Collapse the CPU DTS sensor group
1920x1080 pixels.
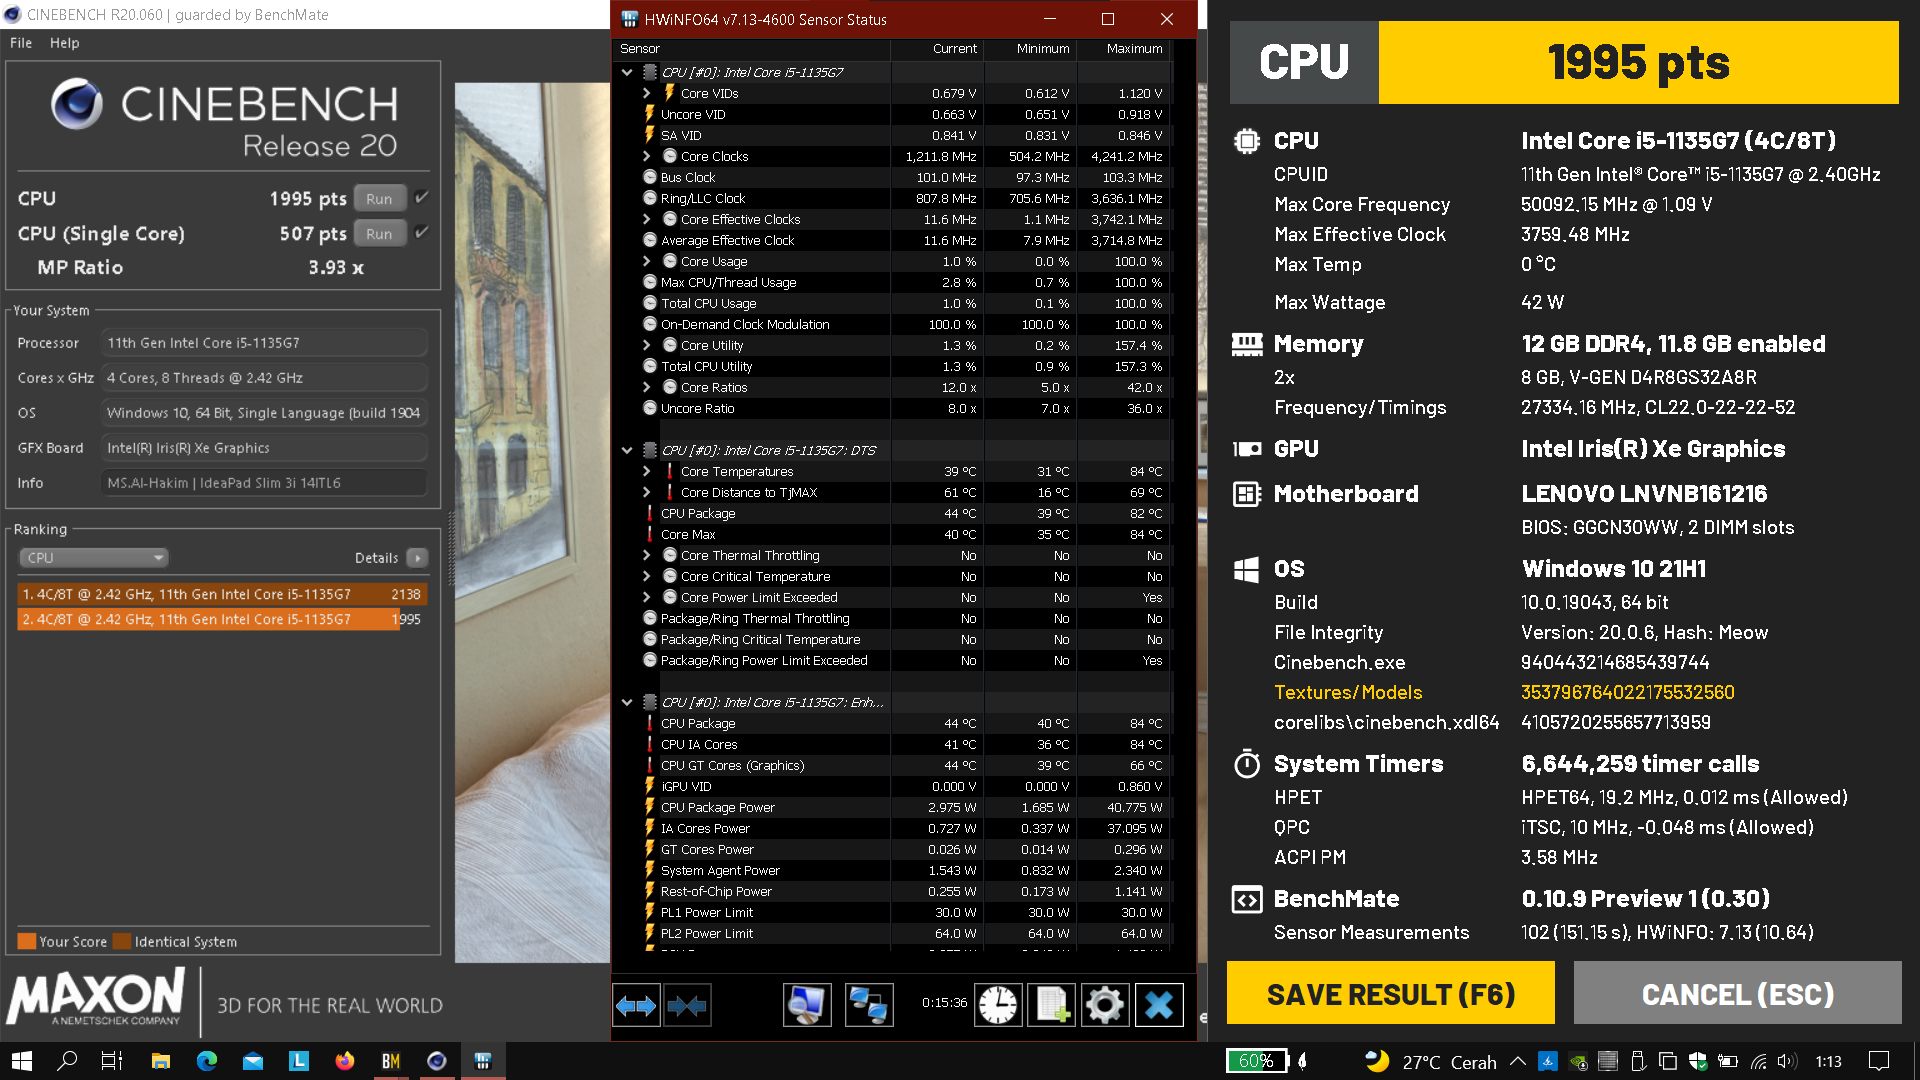click(x=627, y=450)
